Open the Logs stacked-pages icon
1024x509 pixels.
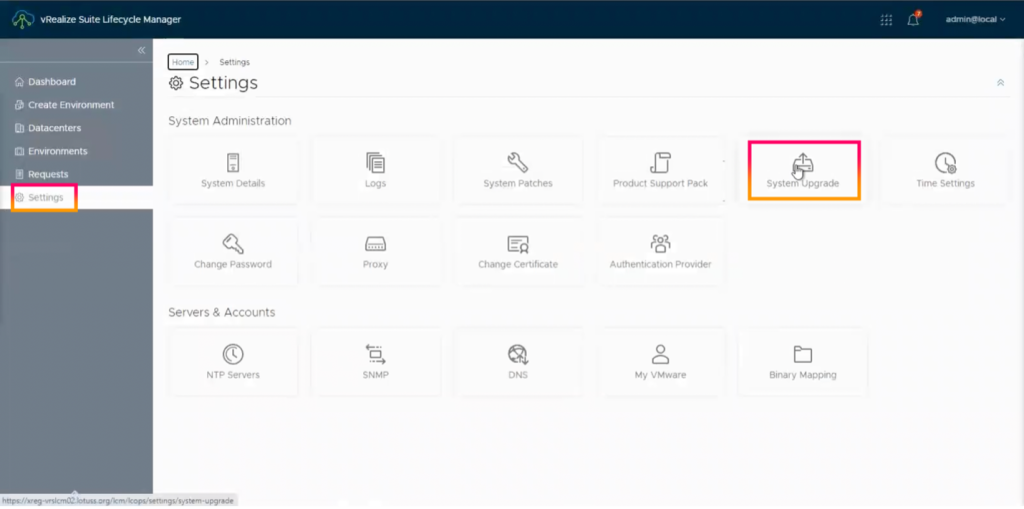pyautogui.click(x=376, y=163)
